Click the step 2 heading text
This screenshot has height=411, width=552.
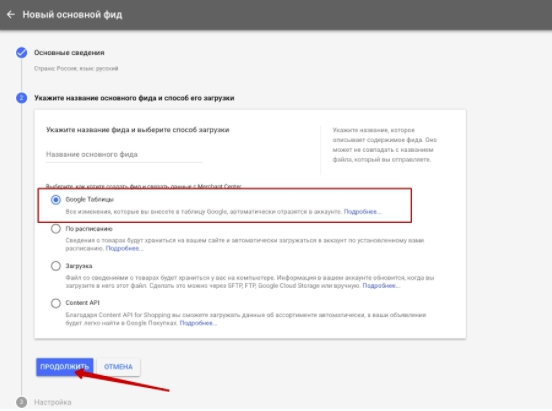[x=134, y=98]
